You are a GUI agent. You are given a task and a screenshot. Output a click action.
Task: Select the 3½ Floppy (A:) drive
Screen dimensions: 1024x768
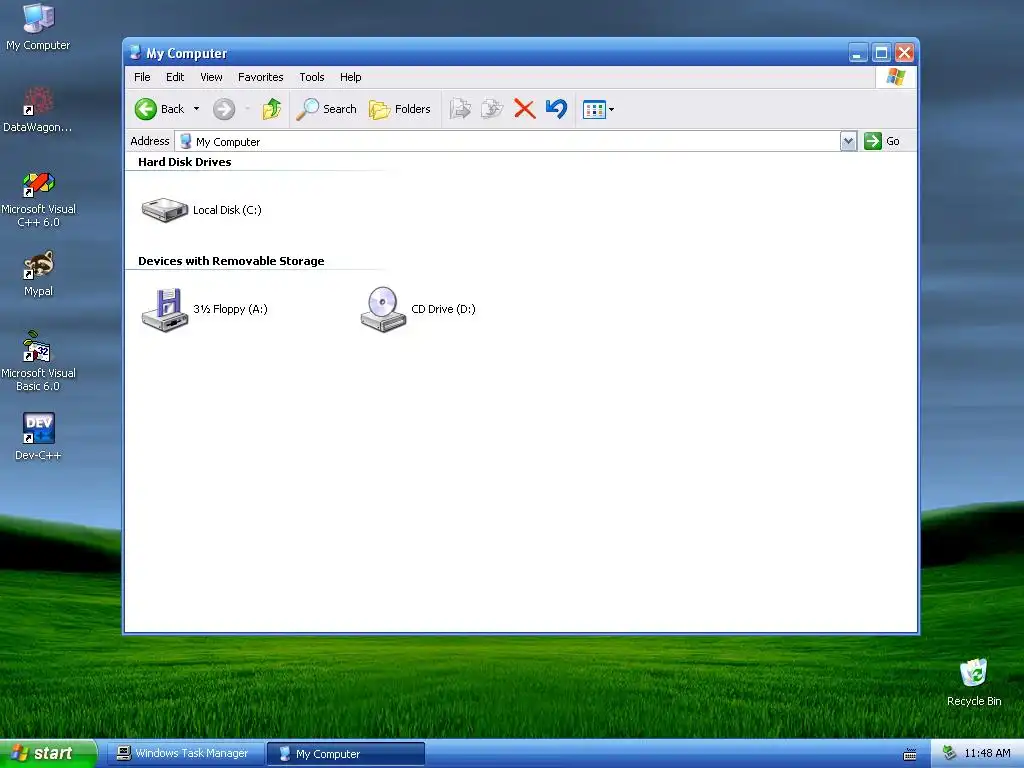(204, 310)
